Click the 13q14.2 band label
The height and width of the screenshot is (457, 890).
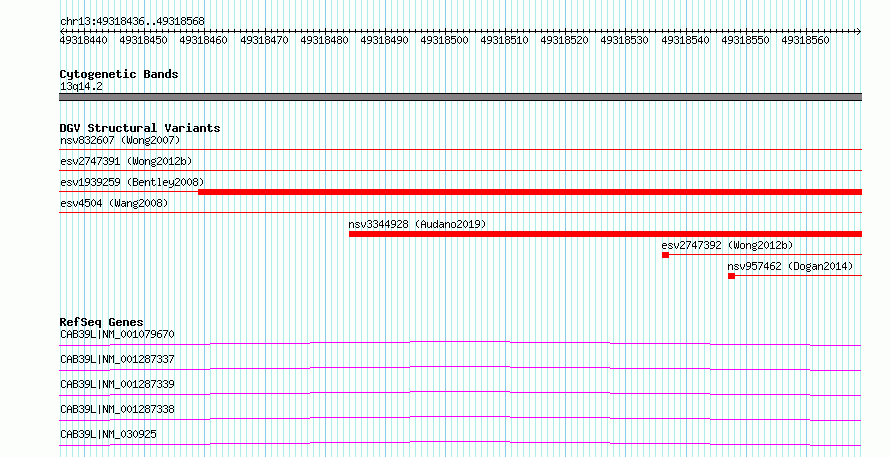[x=81, y=86]
